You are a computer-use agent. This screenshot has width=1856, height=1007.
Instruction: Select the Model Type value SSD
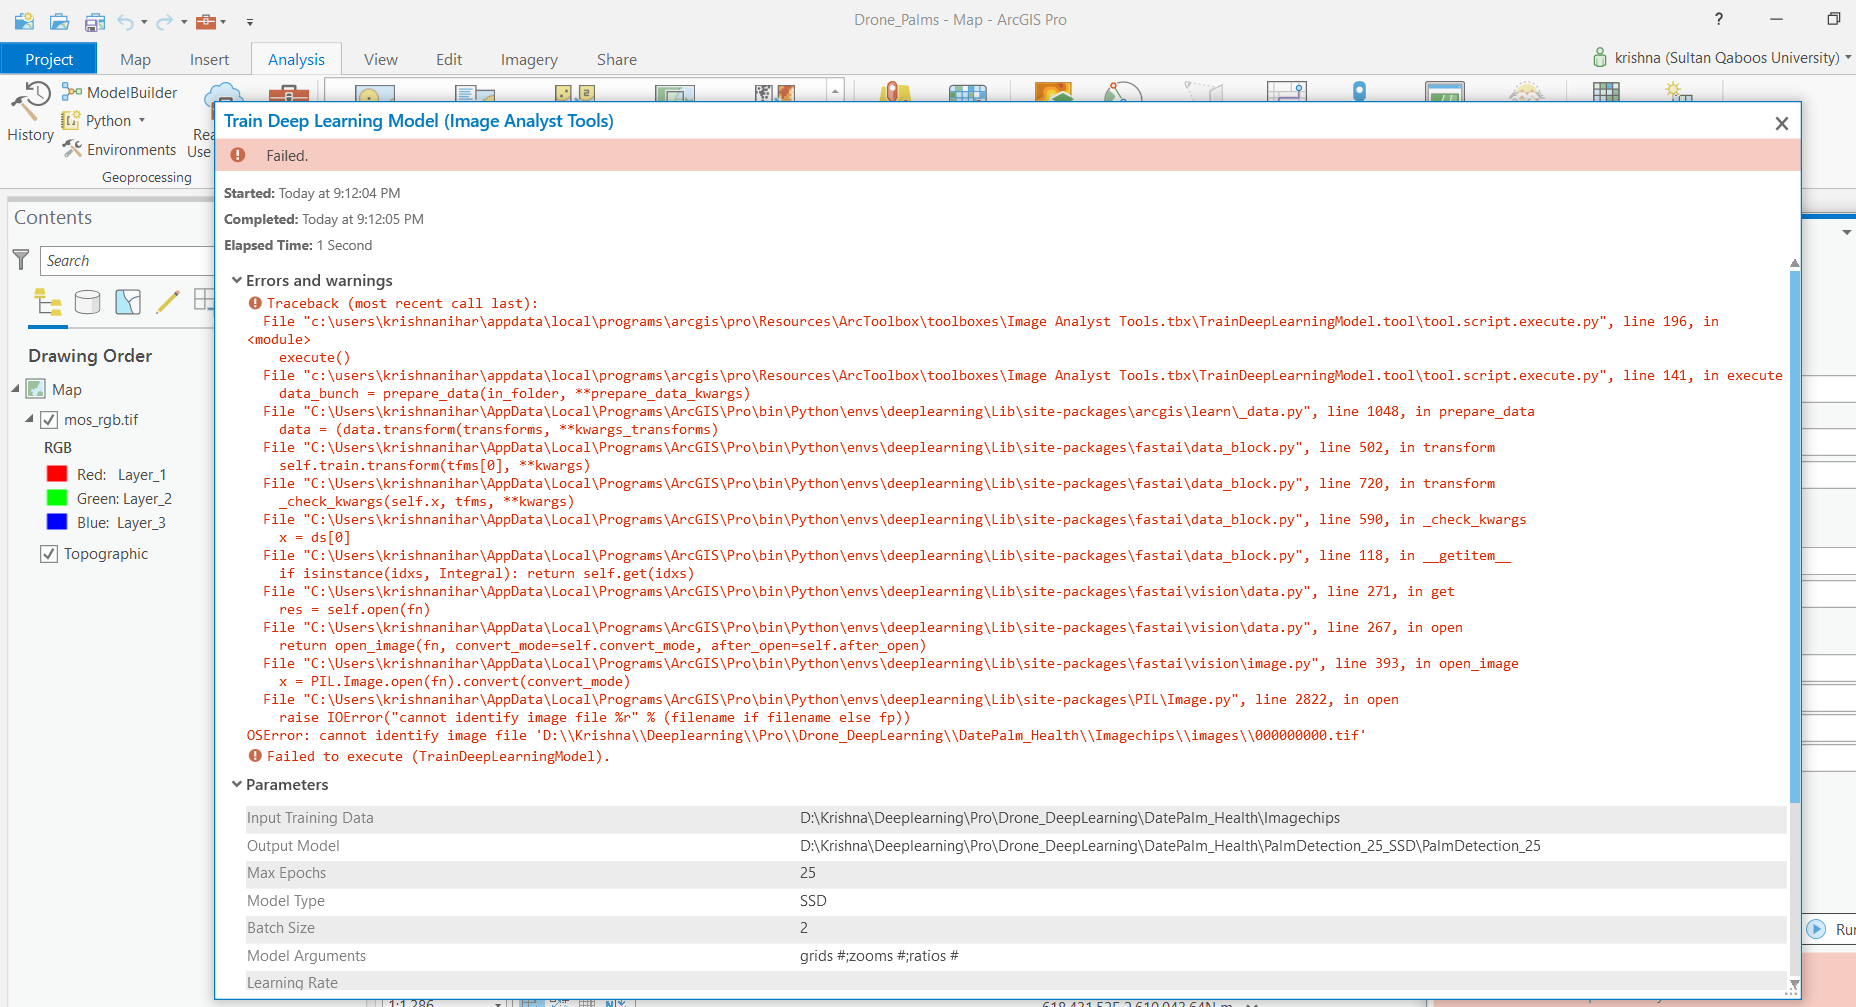point(813,901)
